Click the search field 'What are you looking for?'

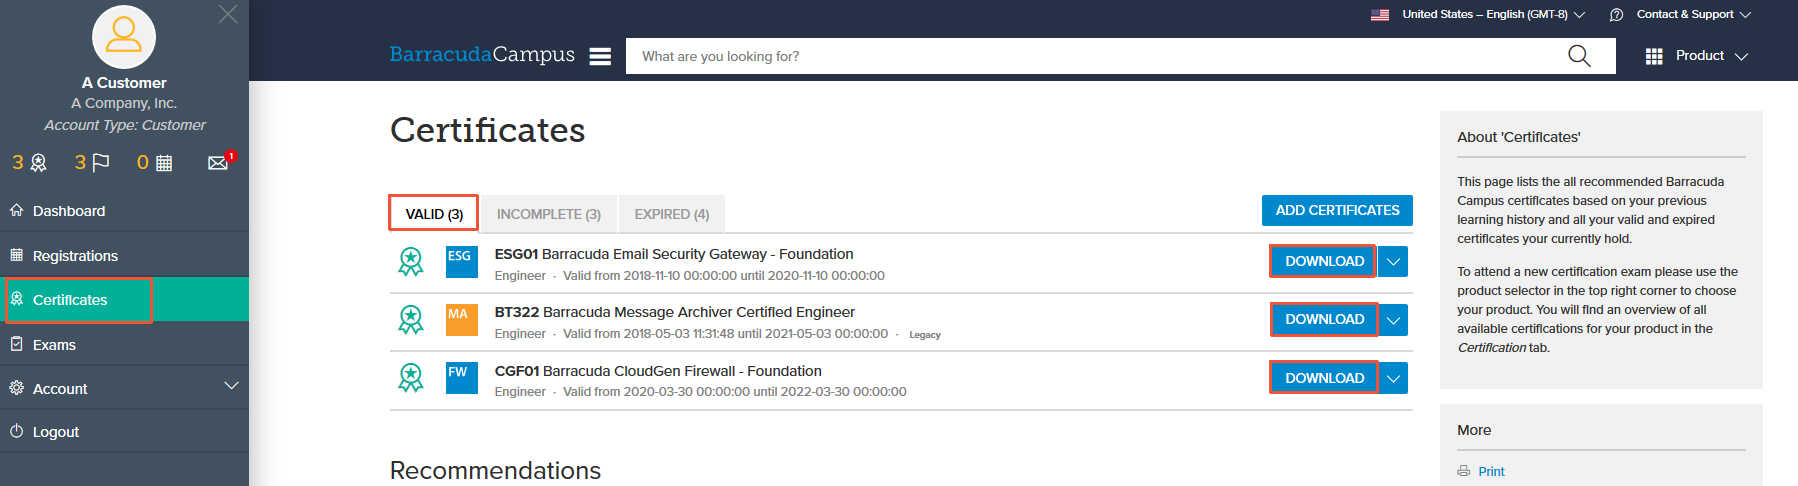click(1095, 56)
